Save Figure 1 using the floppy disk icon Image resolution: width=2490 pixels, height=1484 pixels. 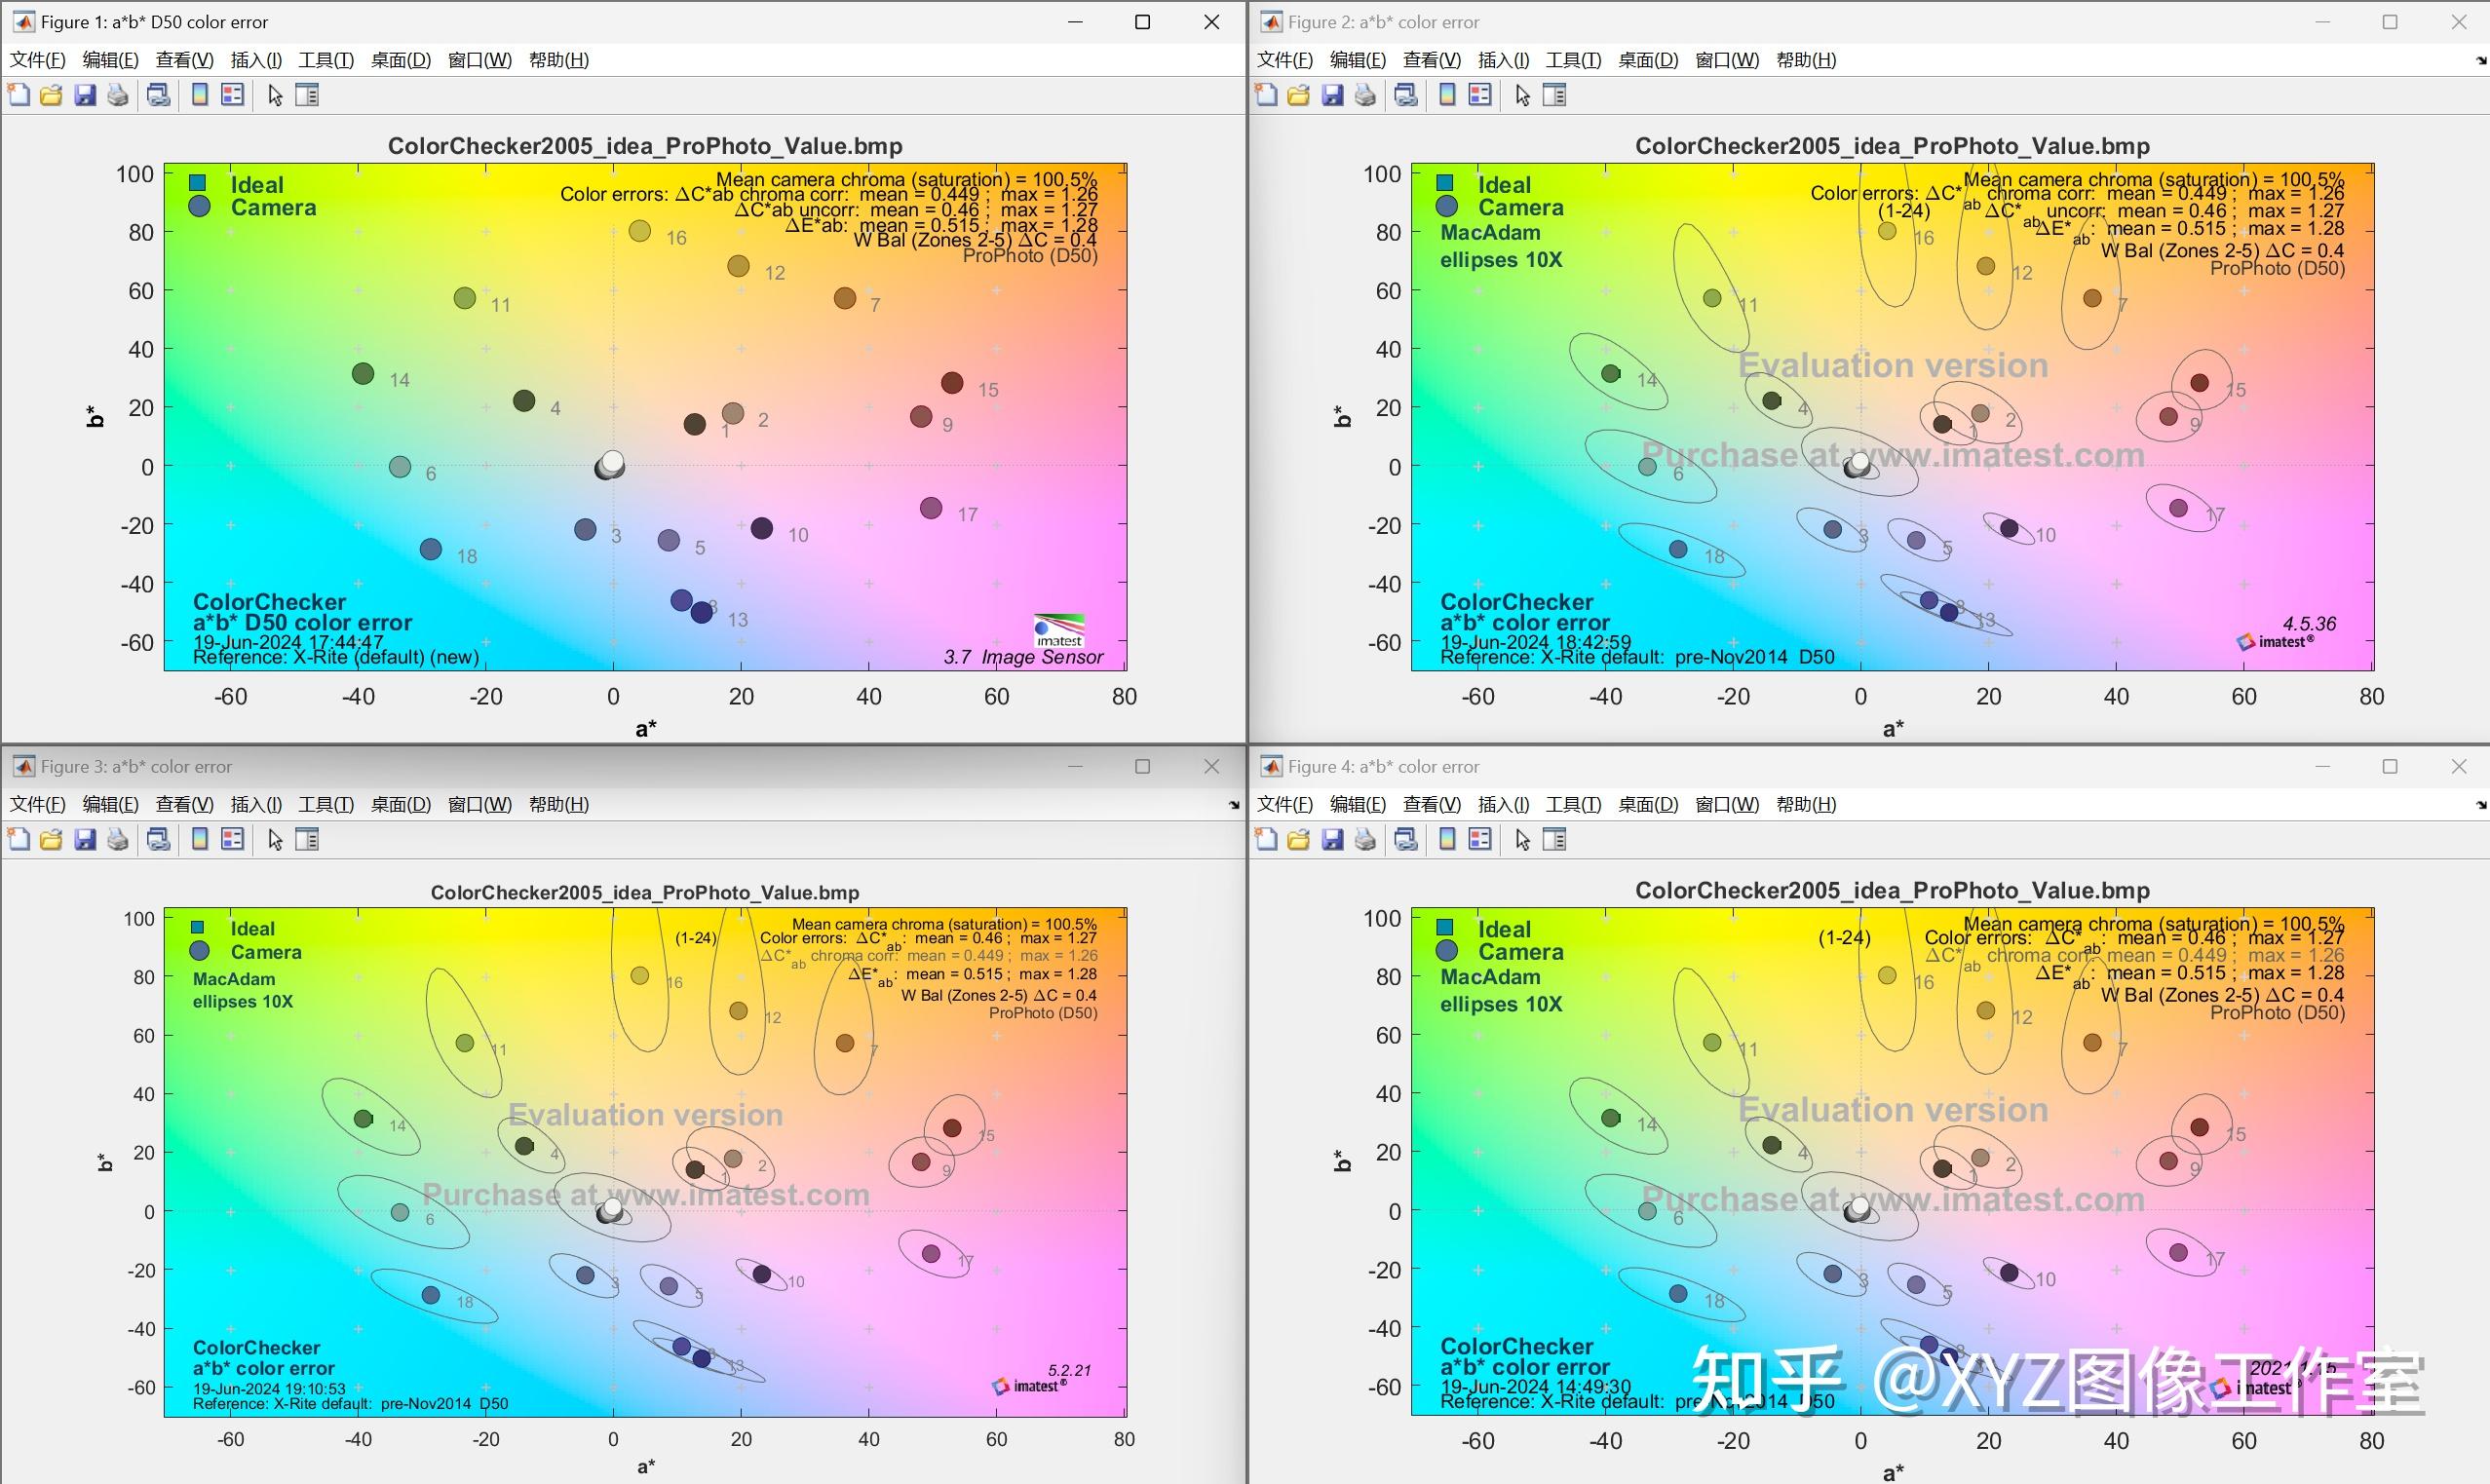(x=85, y=94)
